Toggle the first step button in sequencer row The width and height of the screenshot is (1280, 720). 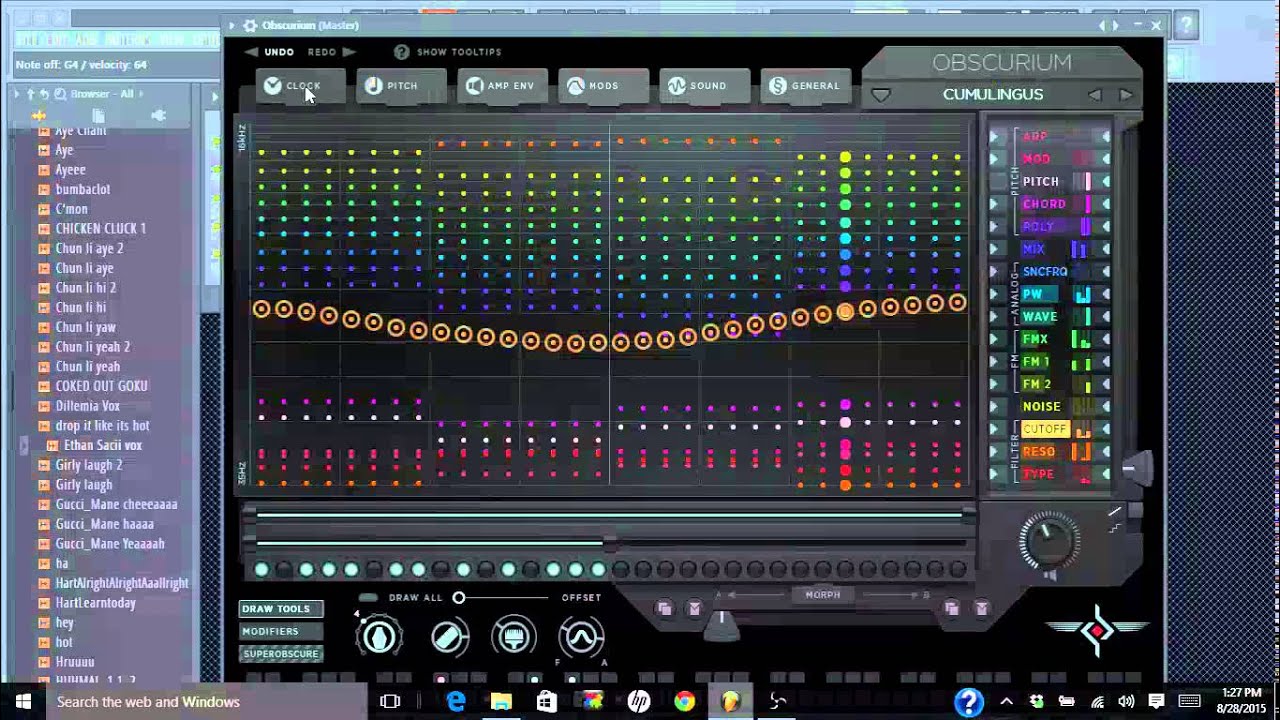pyautogui.click(x=262, y=569)
